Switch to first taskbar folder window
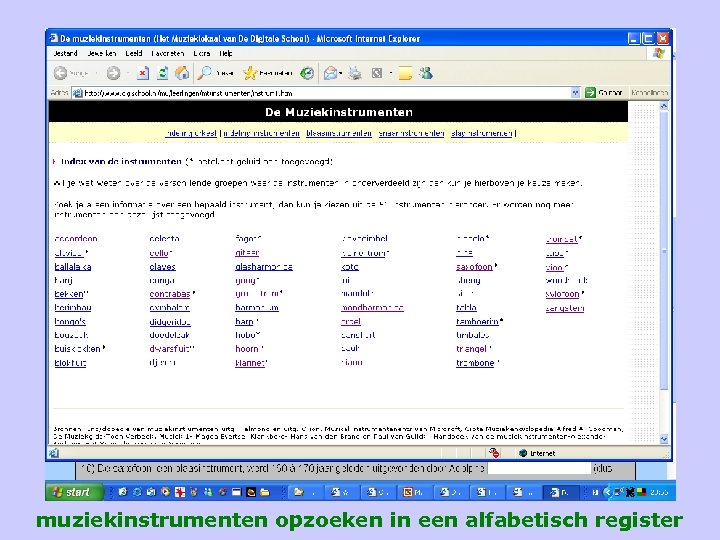 (304, 492)
